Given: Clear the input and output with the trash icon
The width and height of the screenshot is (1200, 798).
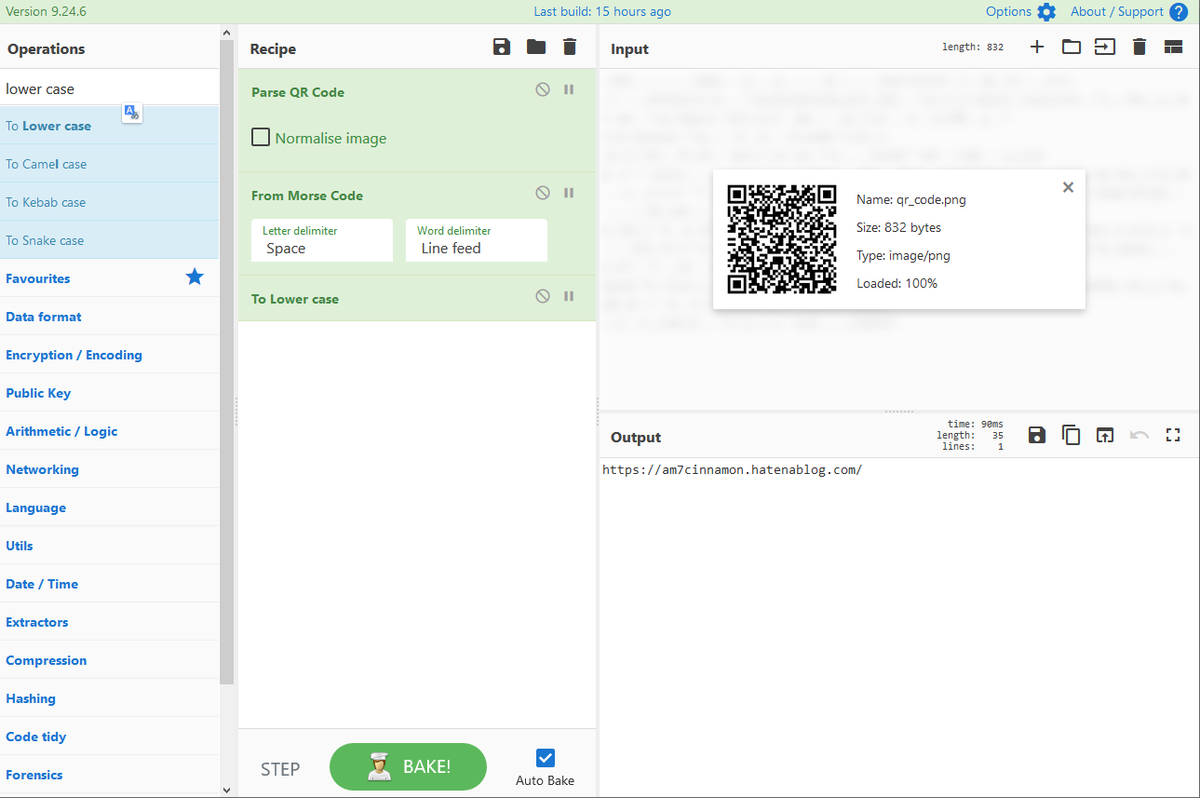Looking at the screenshot, I should [1139, 47].
